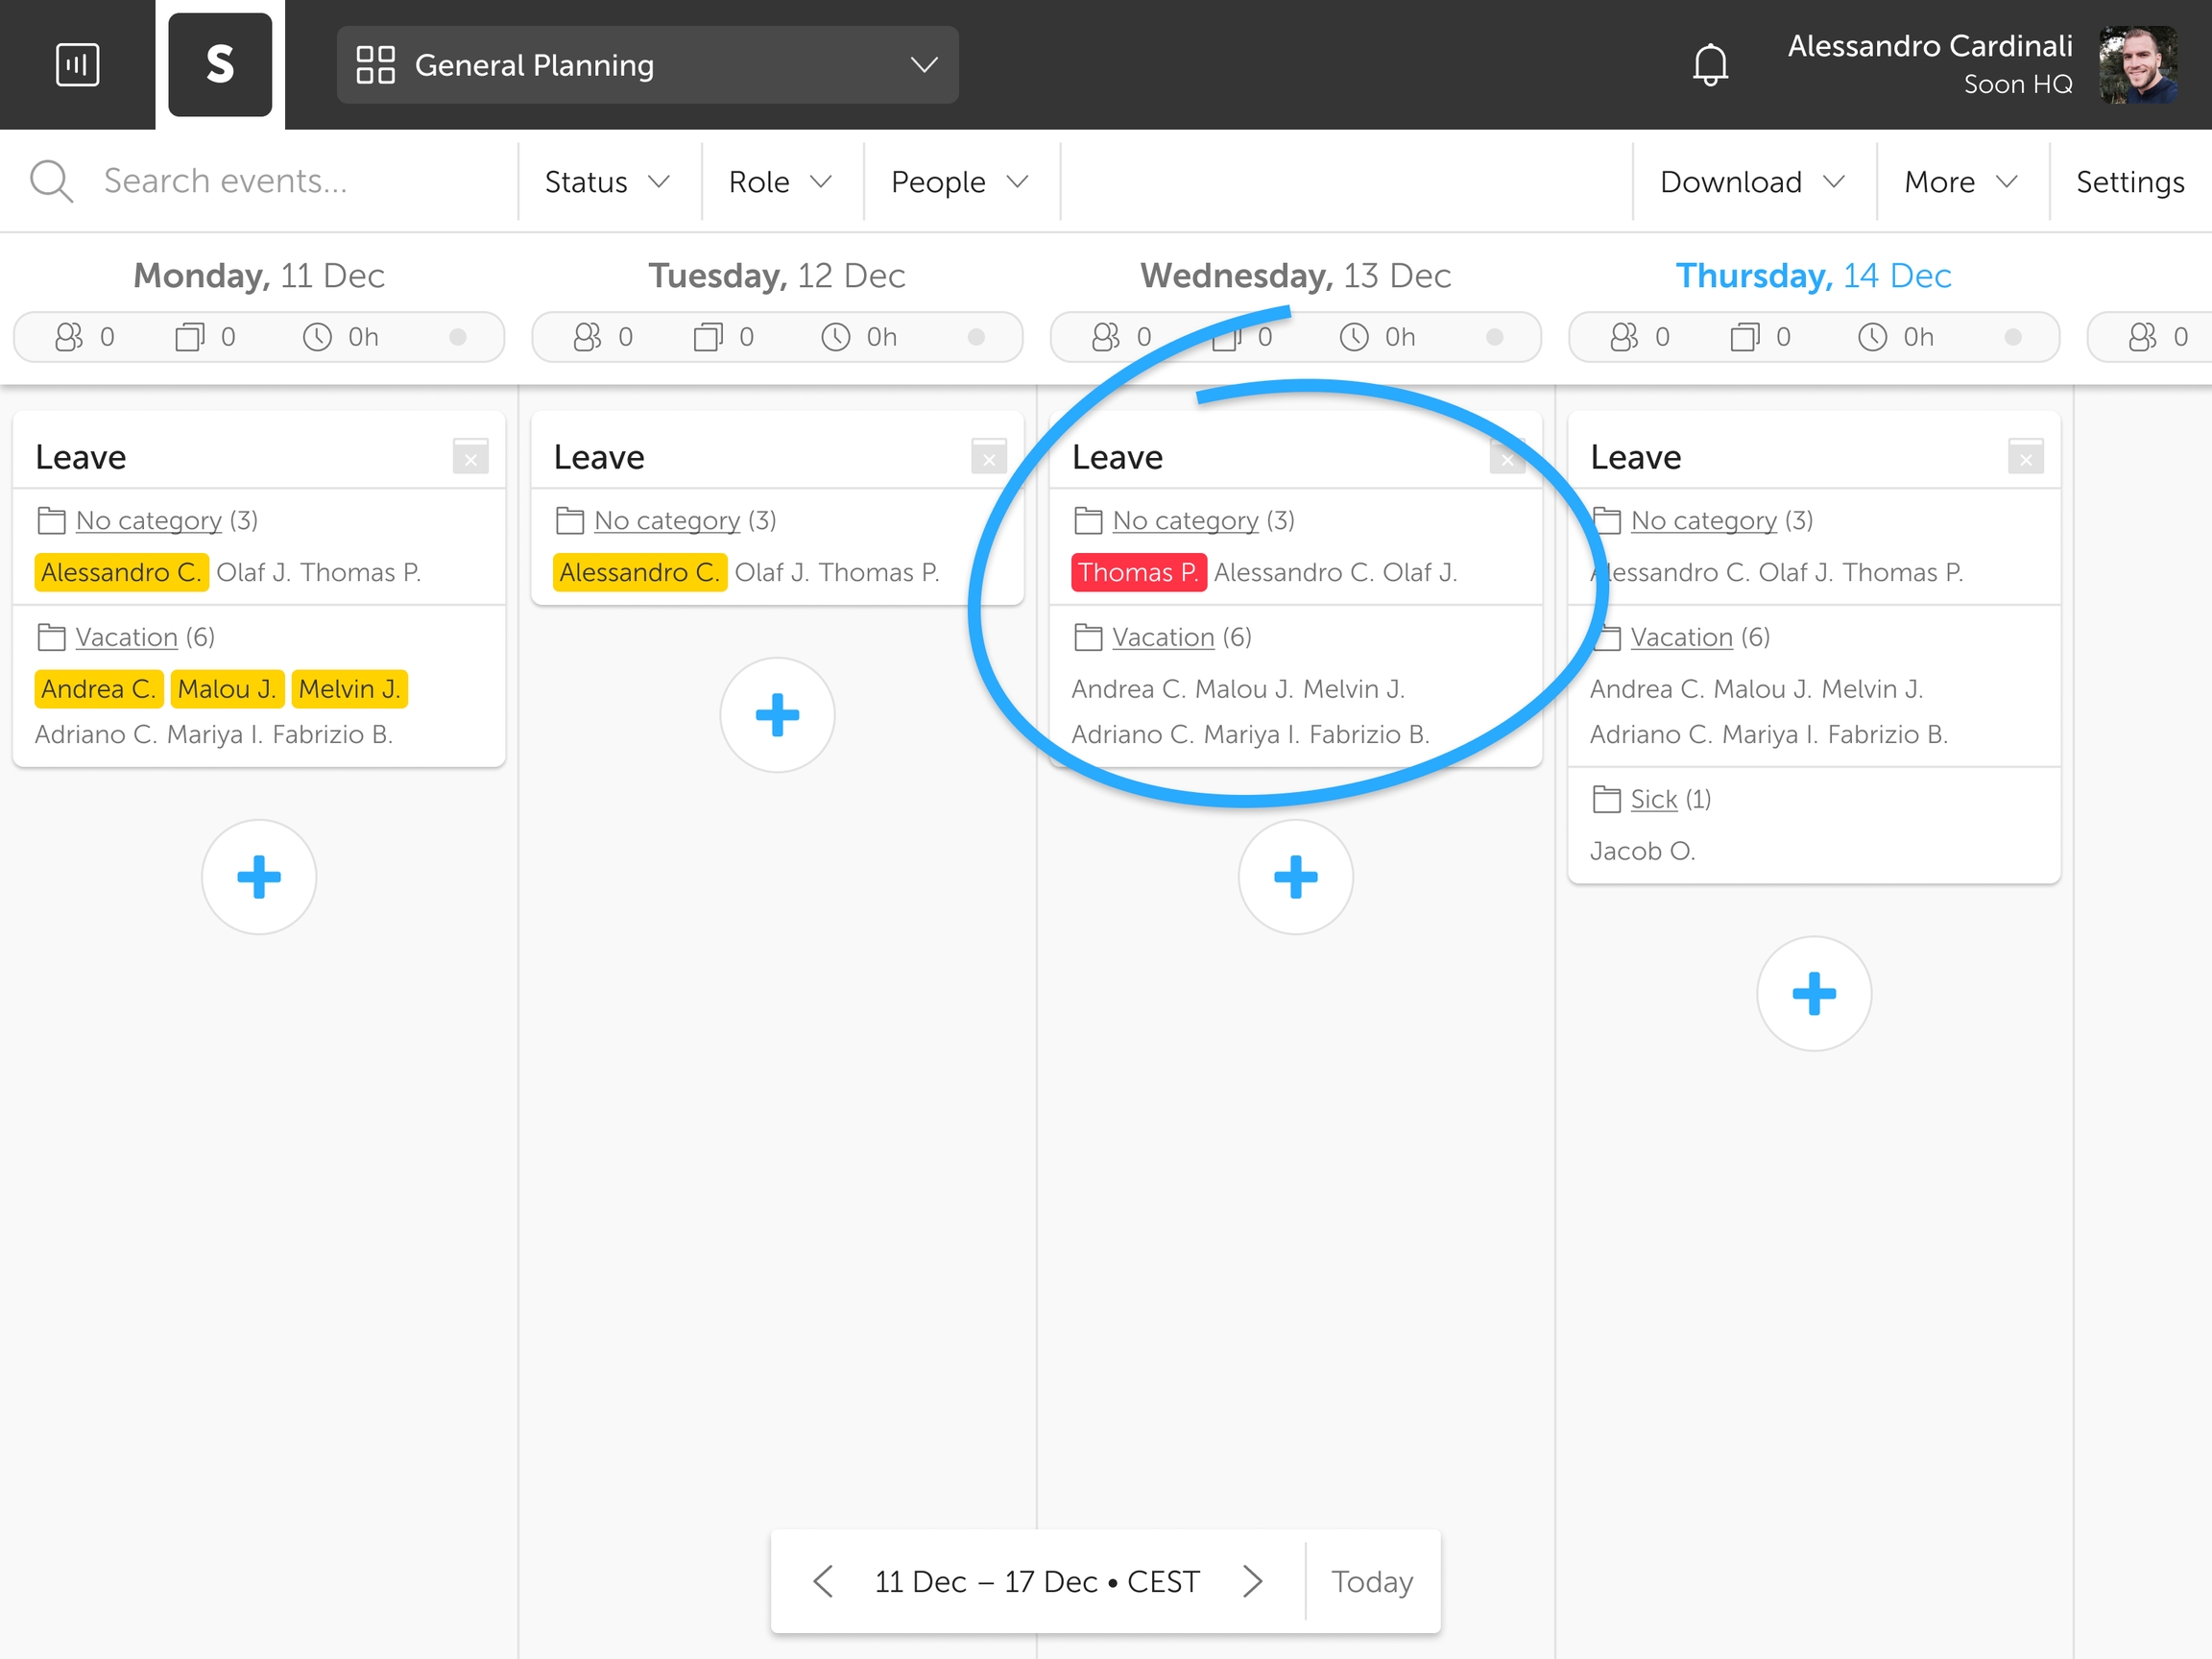Open the Status filter dropdown
2212x1659 pixels.
pos(606,182)
